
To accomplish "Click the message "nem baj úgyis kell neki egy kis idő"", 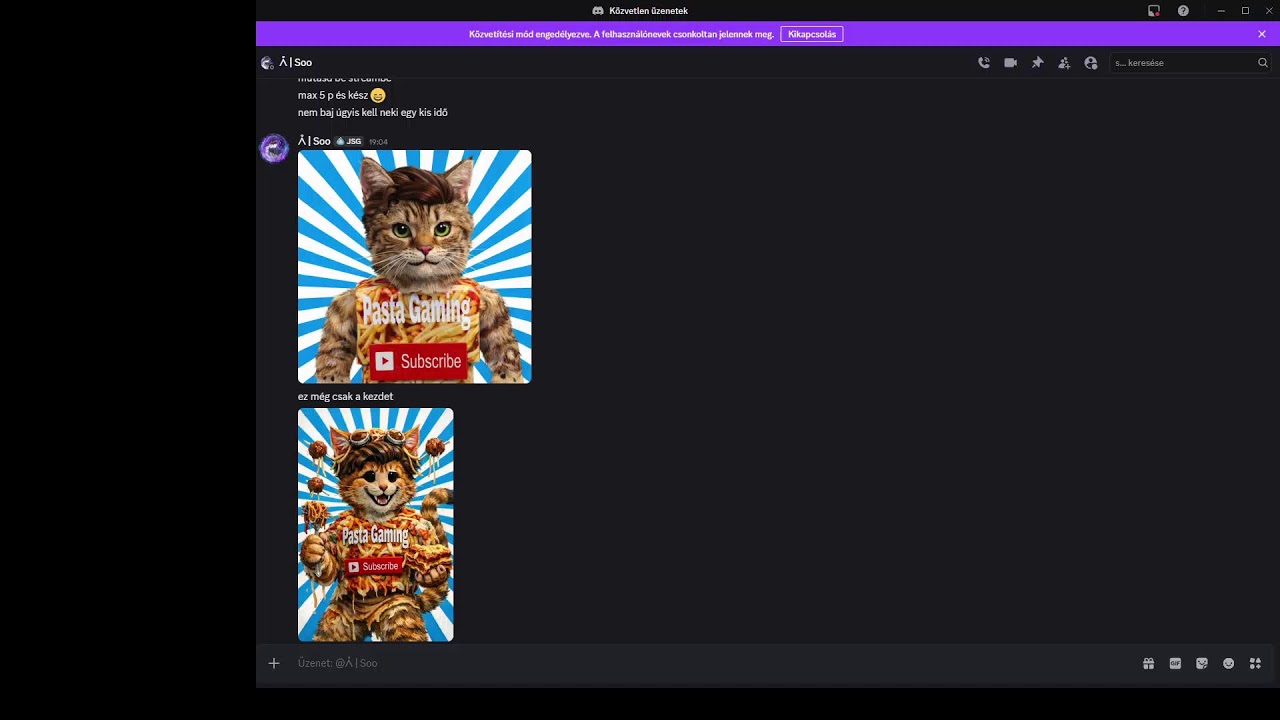I will 373,113.
